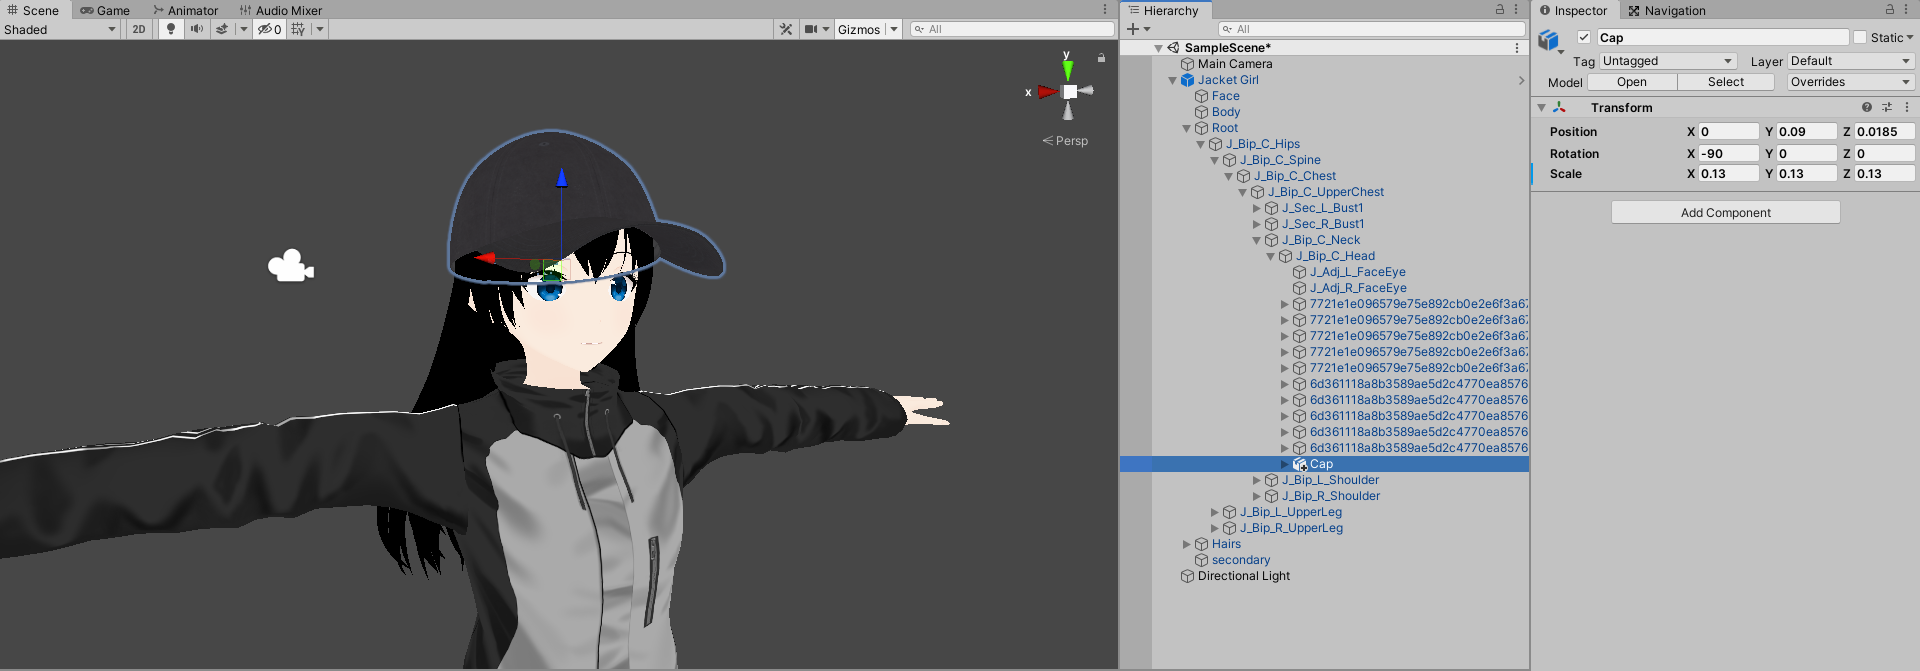Open Jacket Girl prefab chevron arrow
The height and width of the screenshot is (671, 1920).
click(x=1521, y=80)
